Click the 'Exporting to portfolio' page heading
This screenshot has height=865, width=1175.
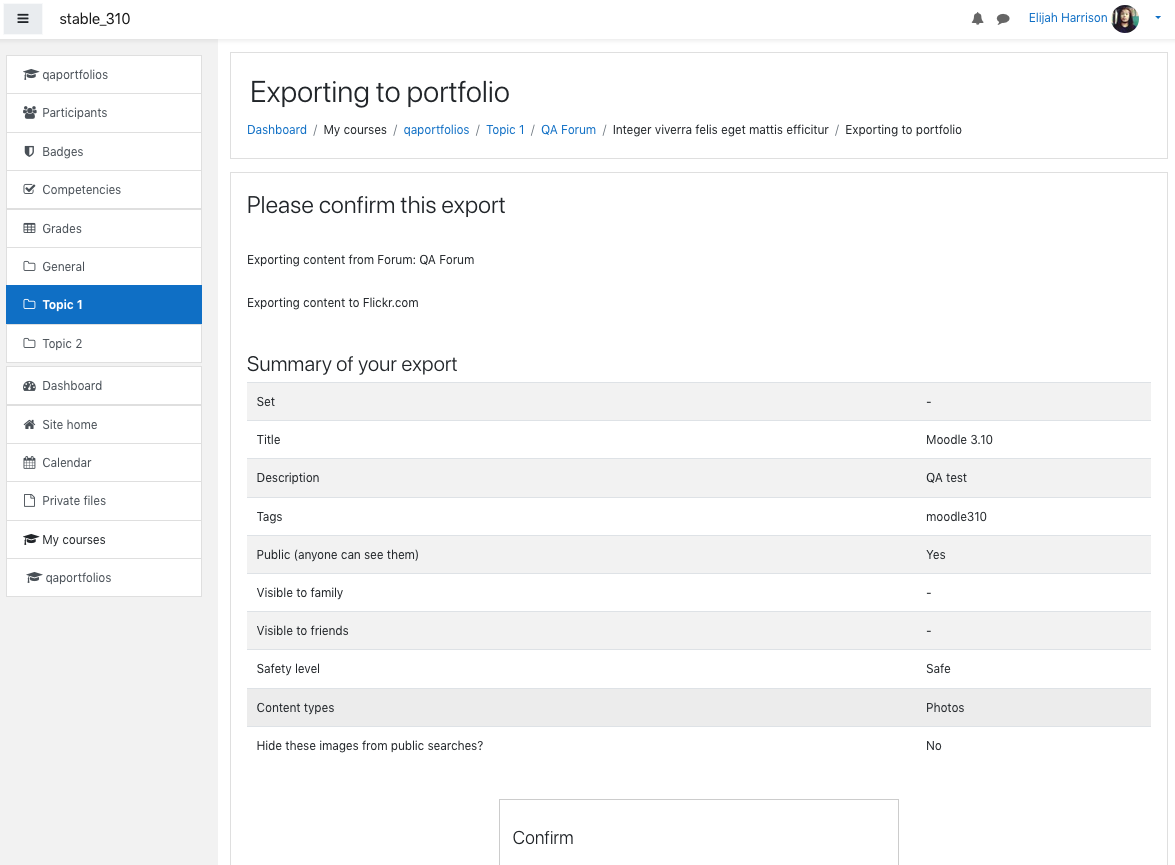[379, 92]
